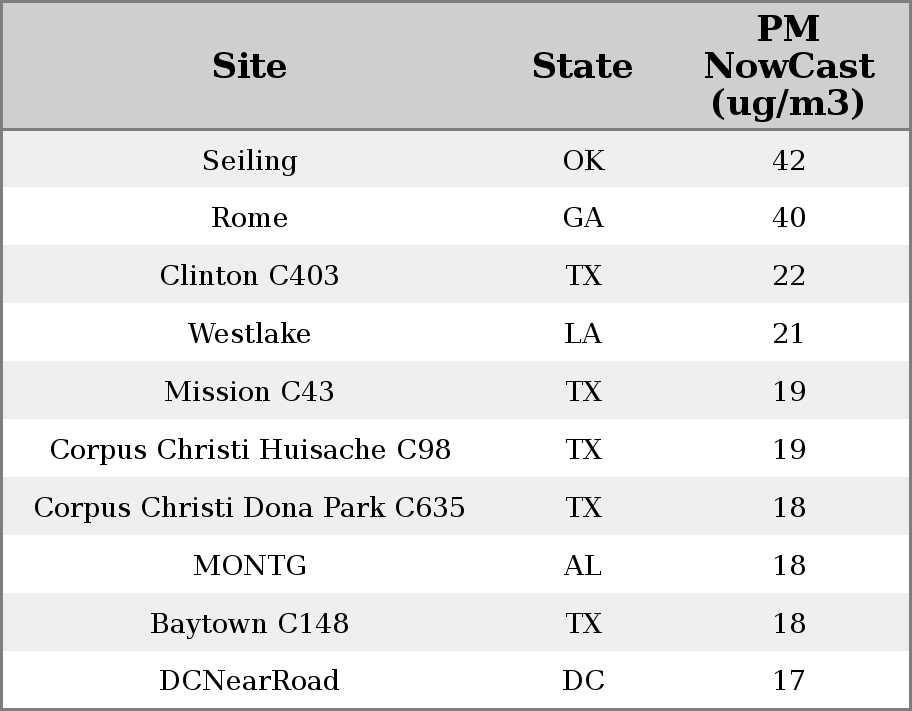Select Corpus Christi Huisache C98 cell
912x711 pixels.
click(249, 450)
